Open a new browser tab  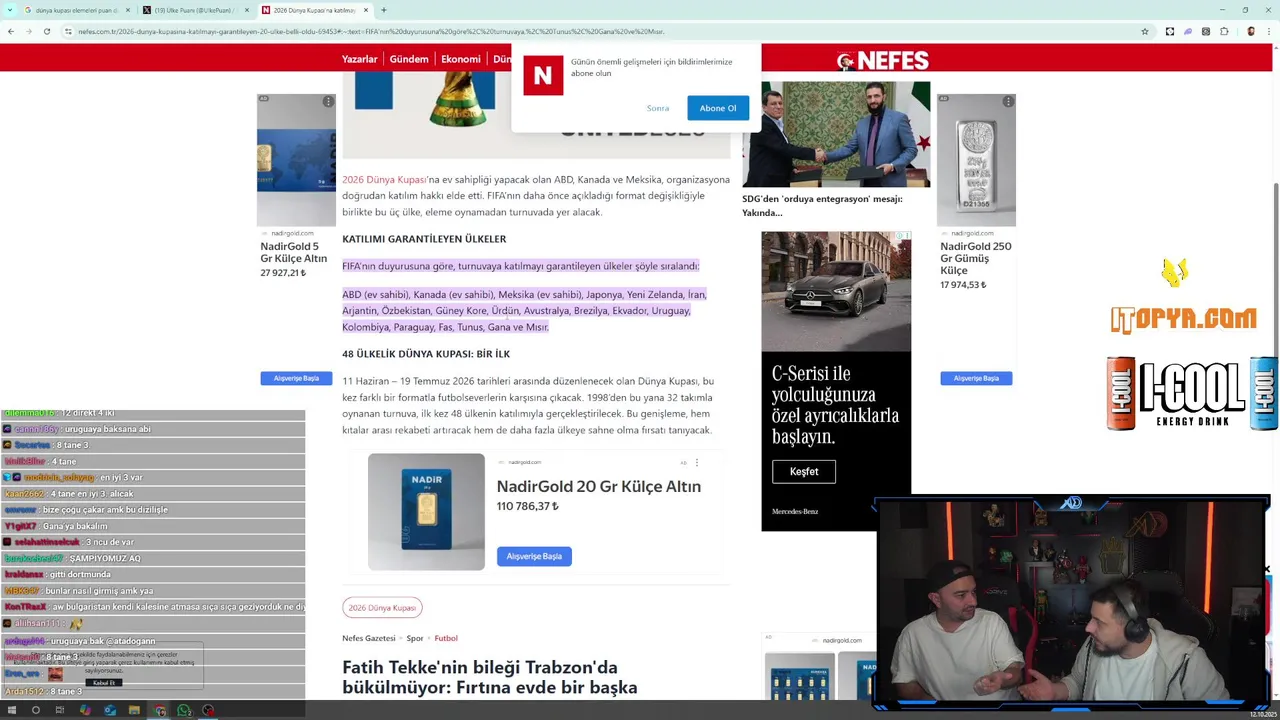click(384, 10)
